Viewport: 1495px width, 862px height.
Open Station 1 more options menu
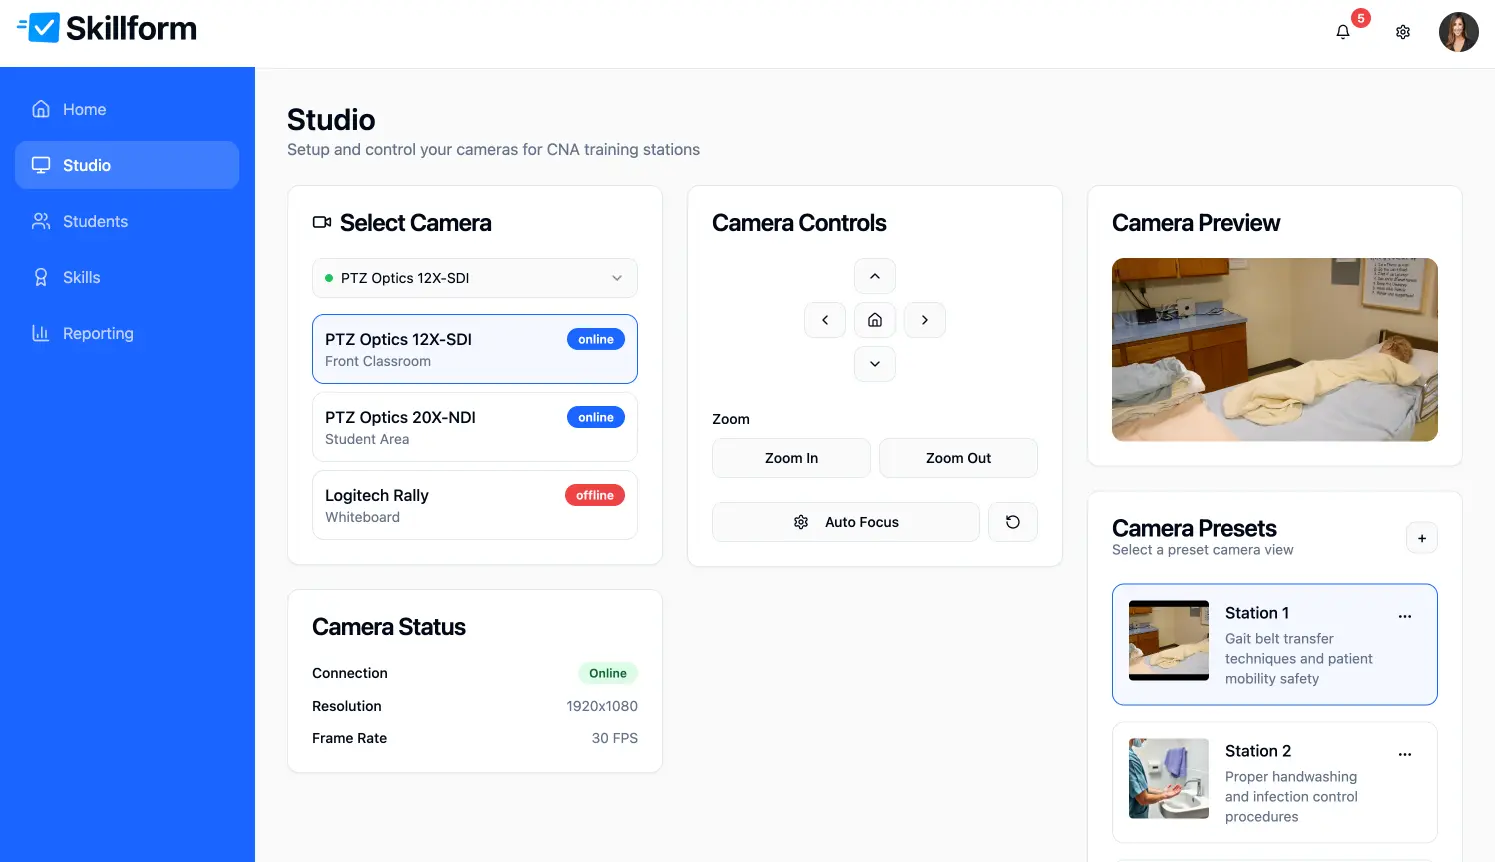point(1404,616)
